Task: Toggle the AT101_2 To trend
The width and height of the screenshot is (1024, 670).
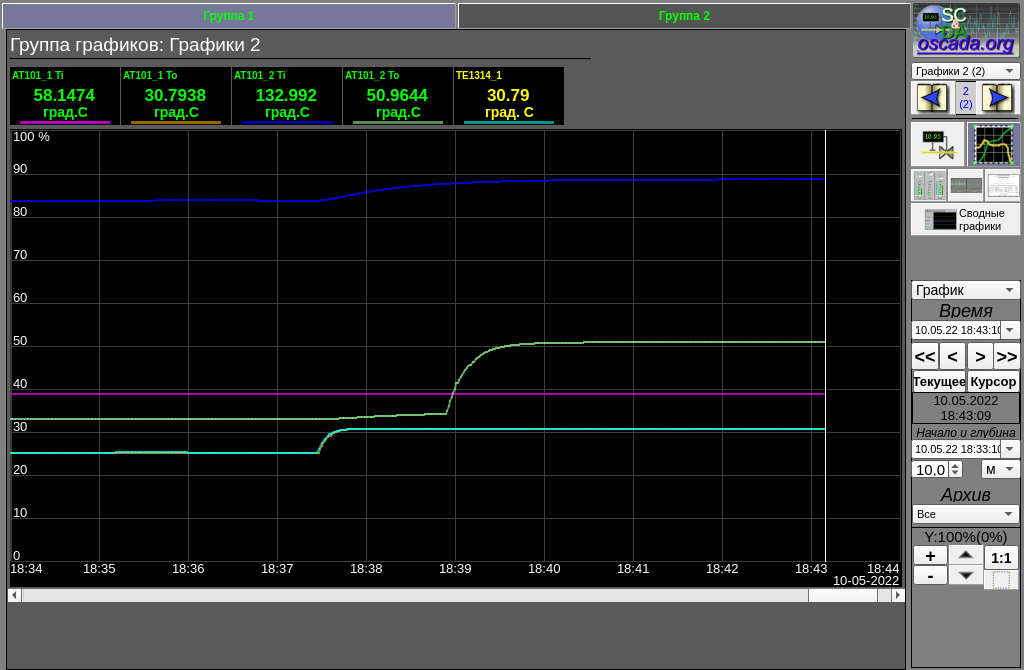Action: click(397, 96)
